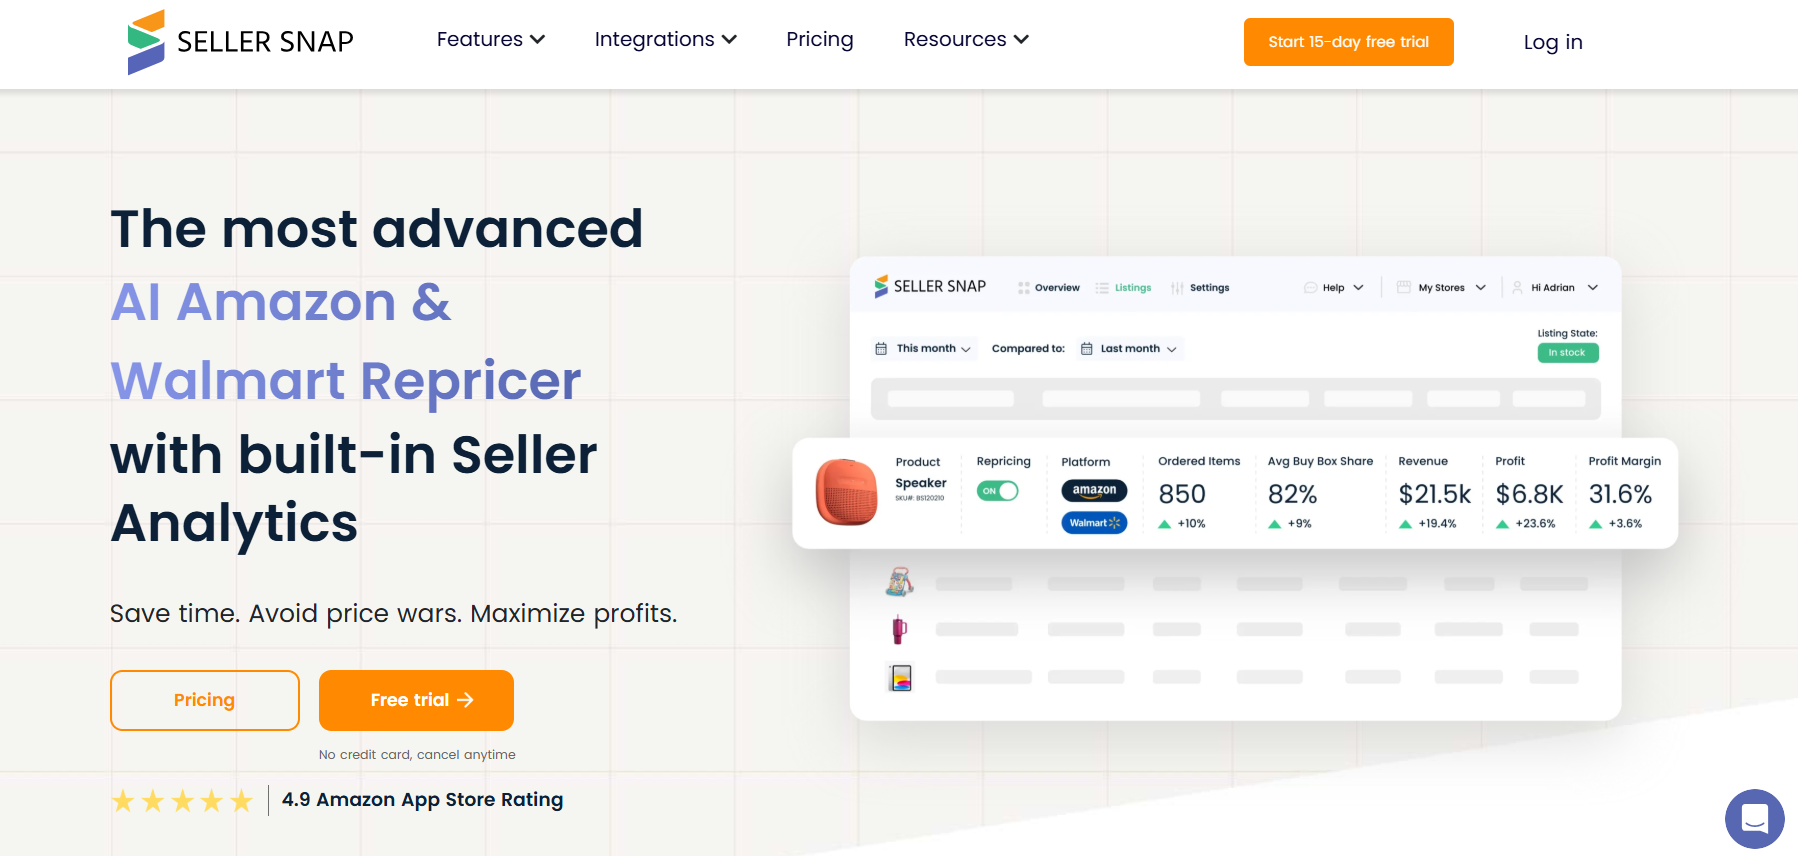Select the Listings tab in dashboard preview
1798x856 pixels.
point(1123,288)
